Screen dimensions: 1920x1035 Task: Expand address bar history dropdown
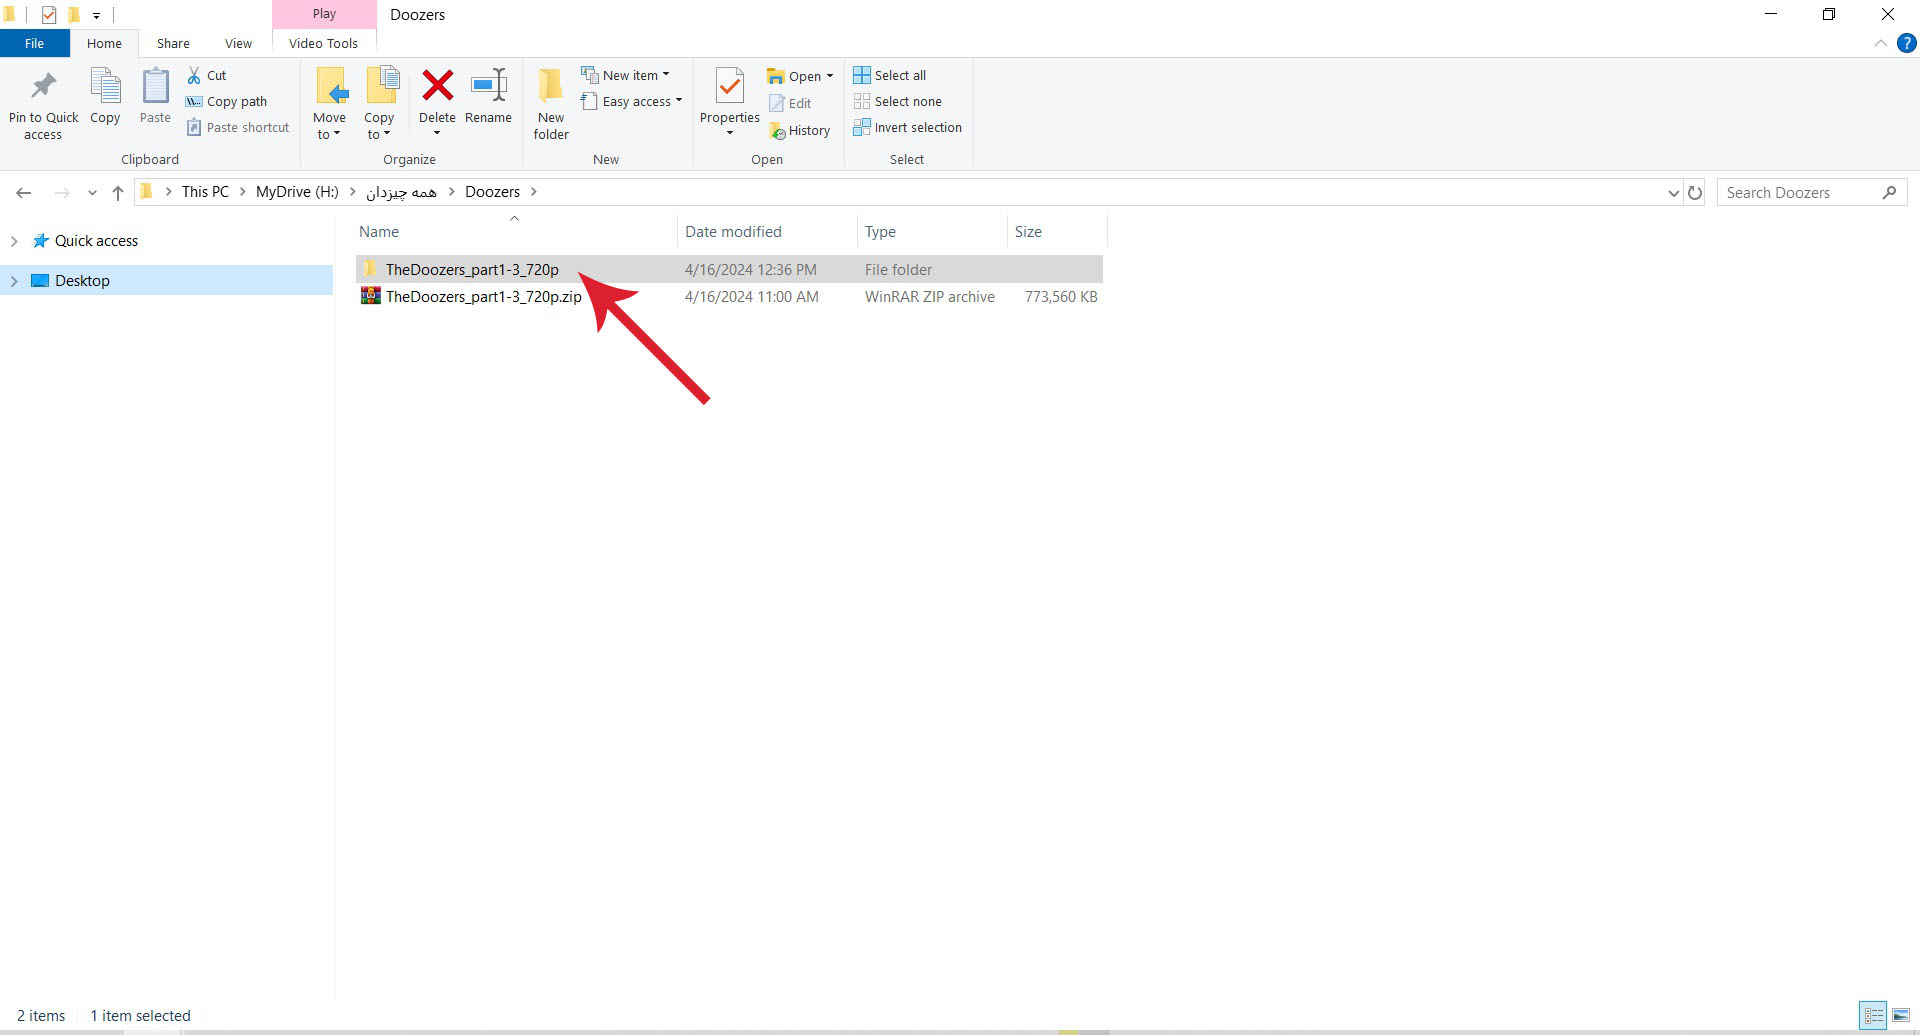[1673, 192]
